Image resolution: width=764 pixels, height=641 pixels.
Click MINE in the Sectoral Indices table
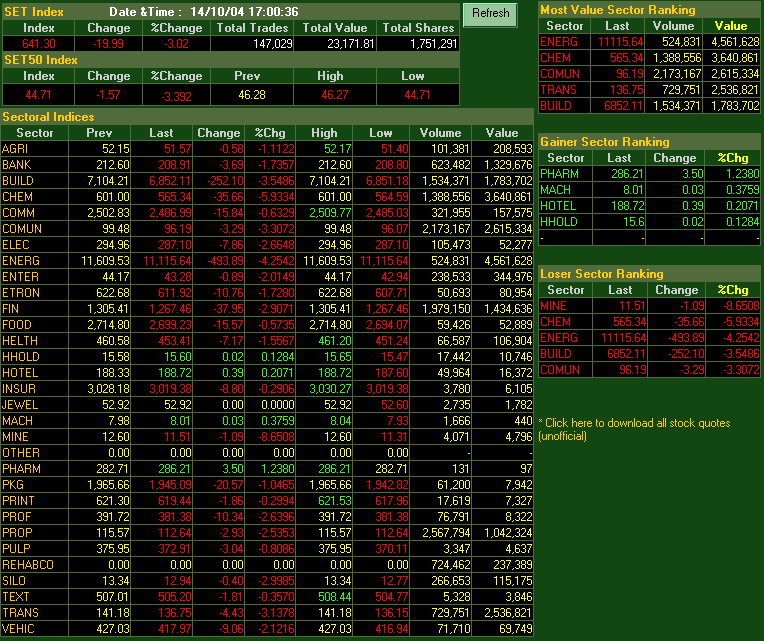tap(16, 437)
